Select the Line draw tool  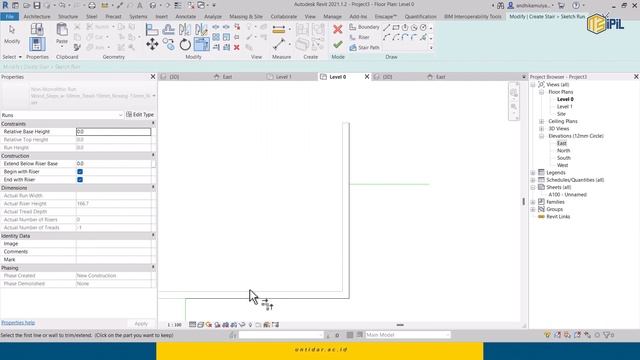click(x=387, y=28)
